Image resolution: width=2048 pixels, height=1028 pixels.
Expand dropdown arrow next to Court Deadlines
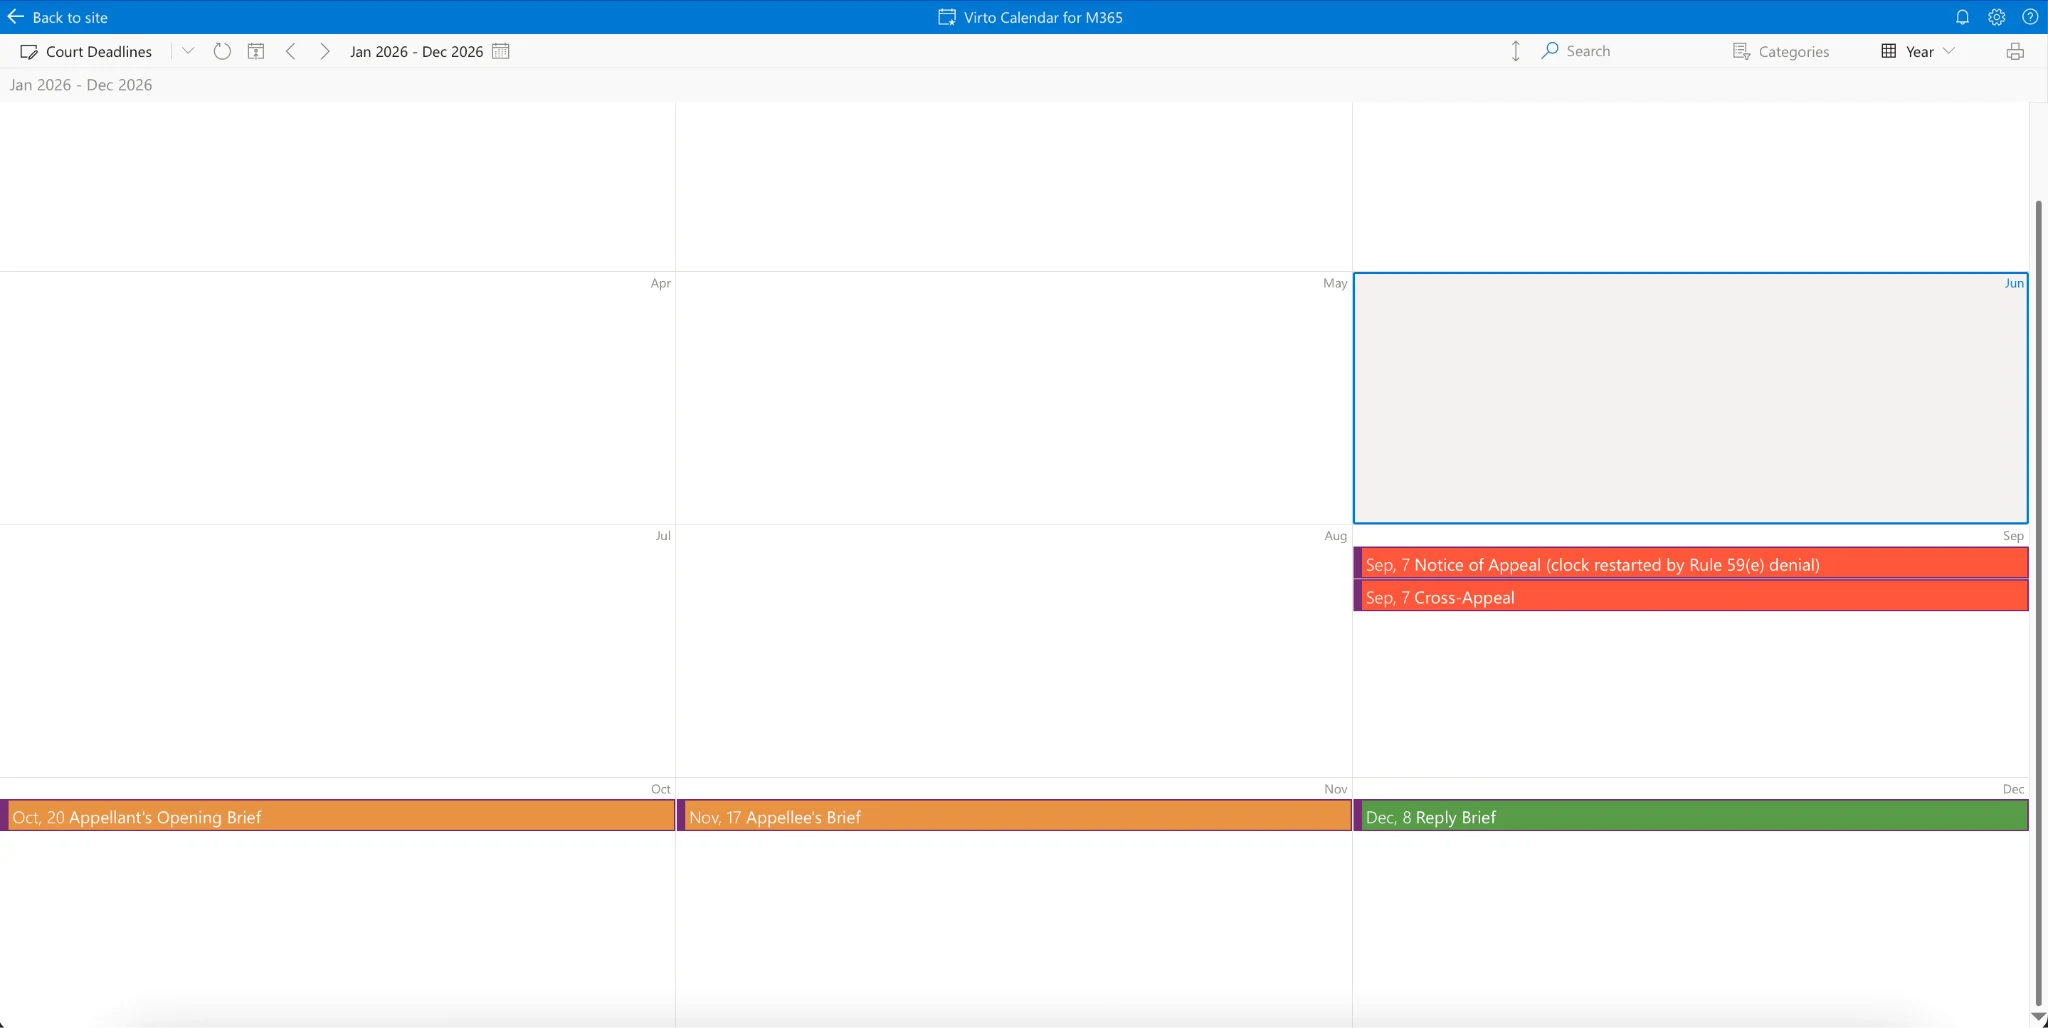[x=188, y=51]
